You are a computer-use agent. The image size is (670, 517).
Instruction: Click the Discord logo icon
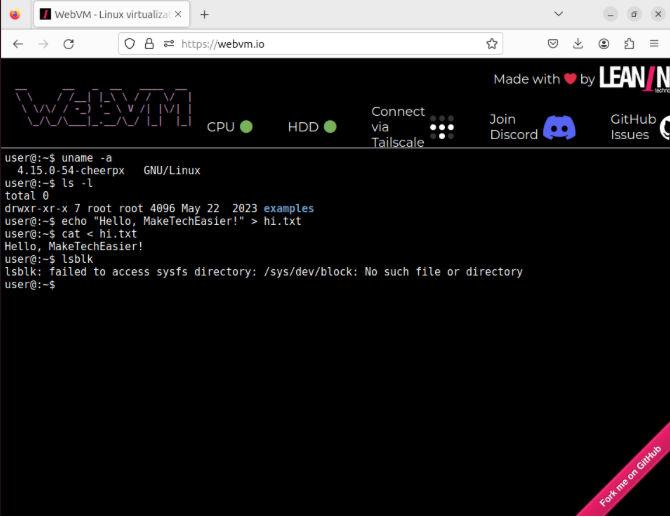click(559, 127)
